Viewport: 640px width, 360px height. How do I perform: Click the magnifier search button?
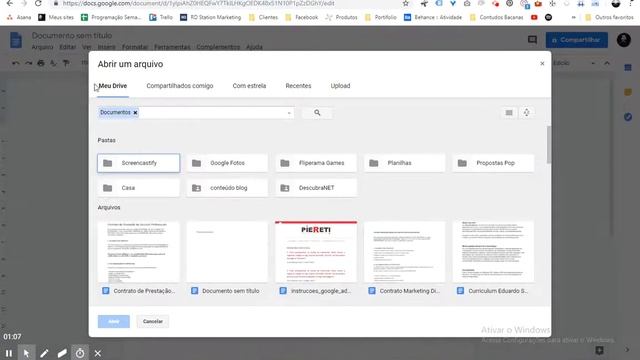point(317,113)
